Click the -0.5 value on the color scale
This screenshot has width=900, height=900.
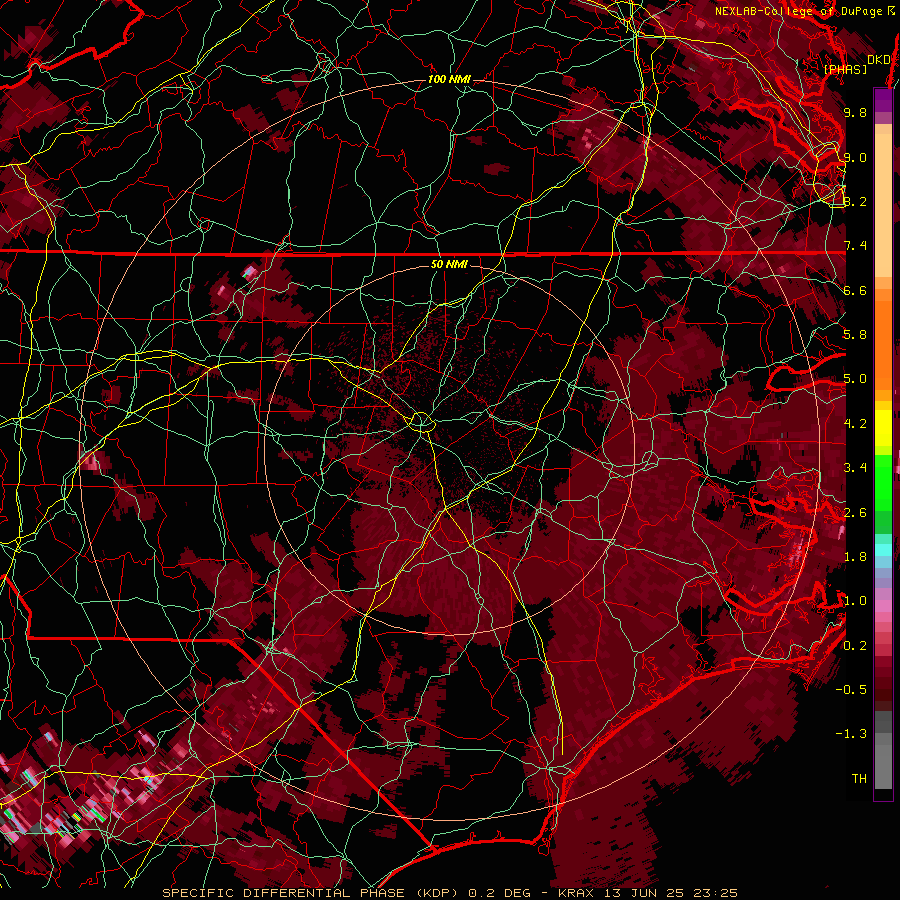click(852, 690)
